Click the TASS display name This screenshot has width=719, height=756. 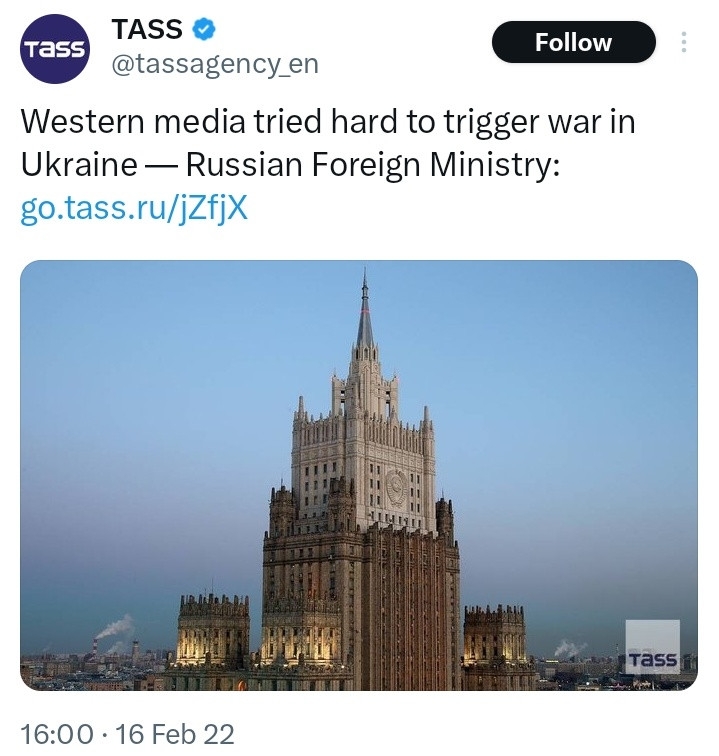[147, 30]
